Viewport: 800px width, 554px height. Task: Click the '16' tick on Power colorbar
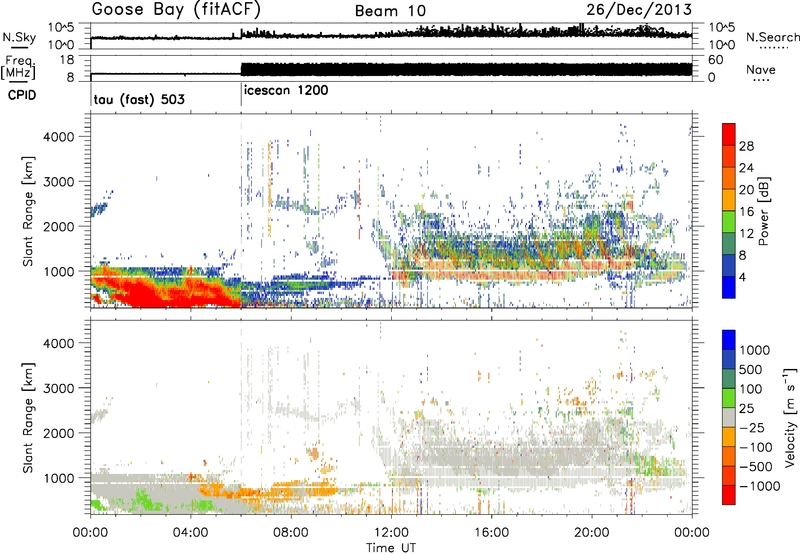746,212
